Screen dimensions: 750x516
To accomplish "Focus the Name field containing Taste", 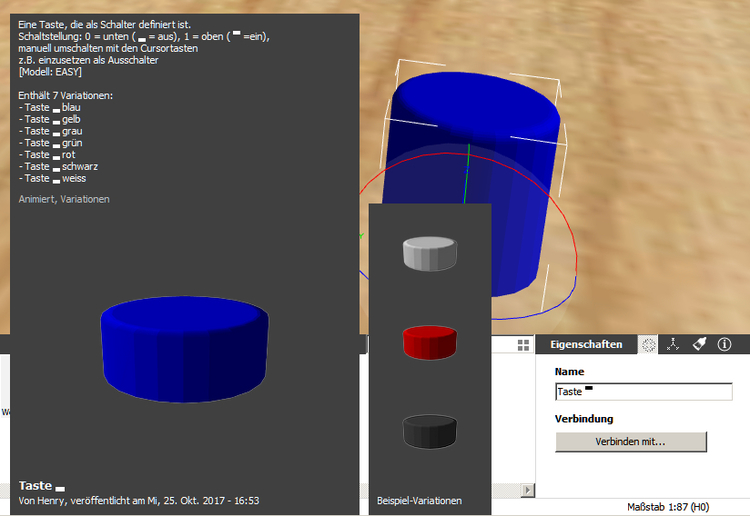I will click(x=644, y=392).
